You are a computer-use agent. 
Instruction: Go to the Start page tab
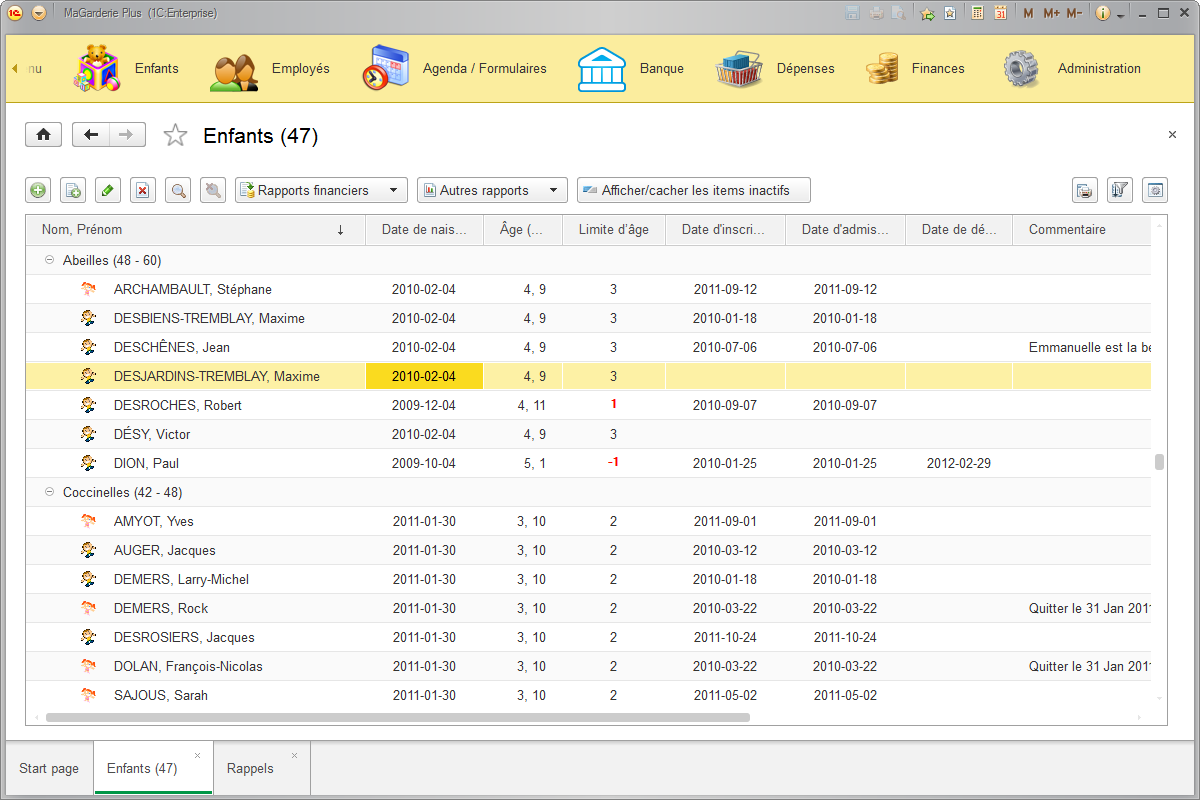click(x=48, y=768)
